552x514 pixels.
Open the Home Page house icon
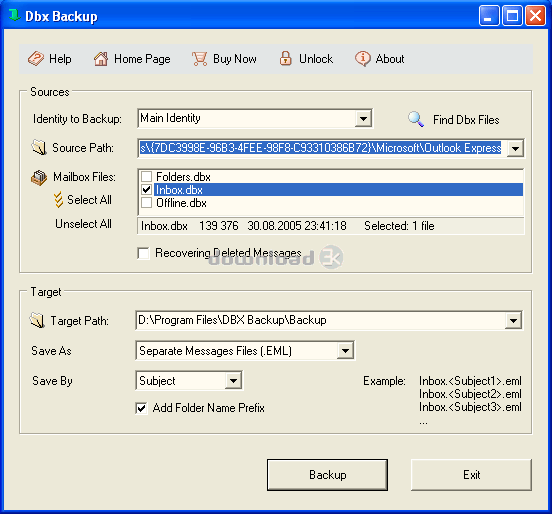pos(101,58)
